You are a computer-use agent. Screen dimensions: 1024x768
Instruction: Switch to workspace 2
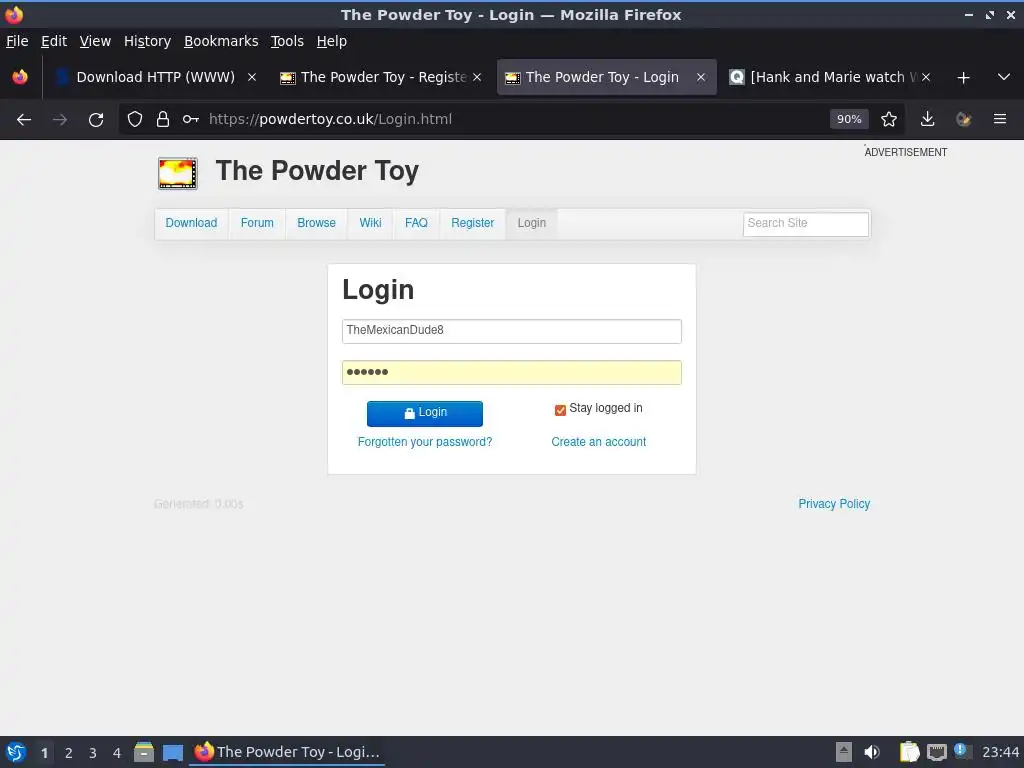pos(69,753)
